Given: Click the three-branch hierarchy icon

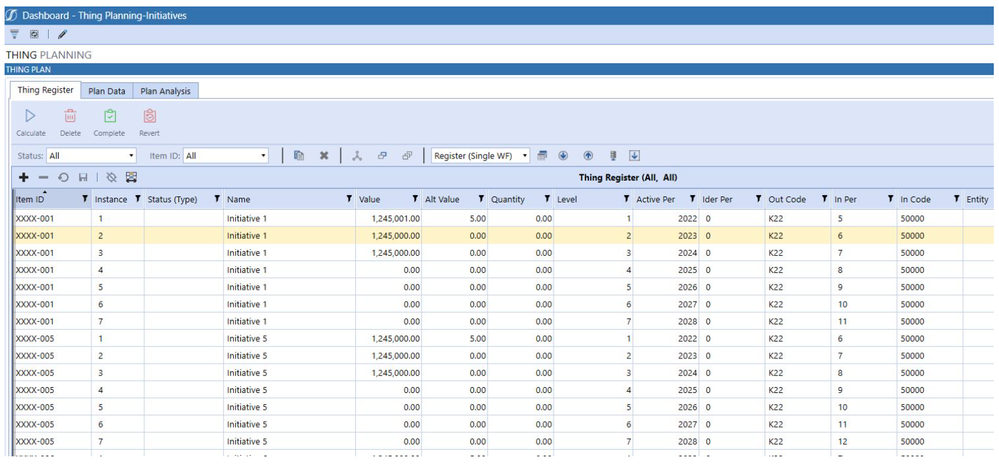Looking at the screenshot, I should pos(357,155).
